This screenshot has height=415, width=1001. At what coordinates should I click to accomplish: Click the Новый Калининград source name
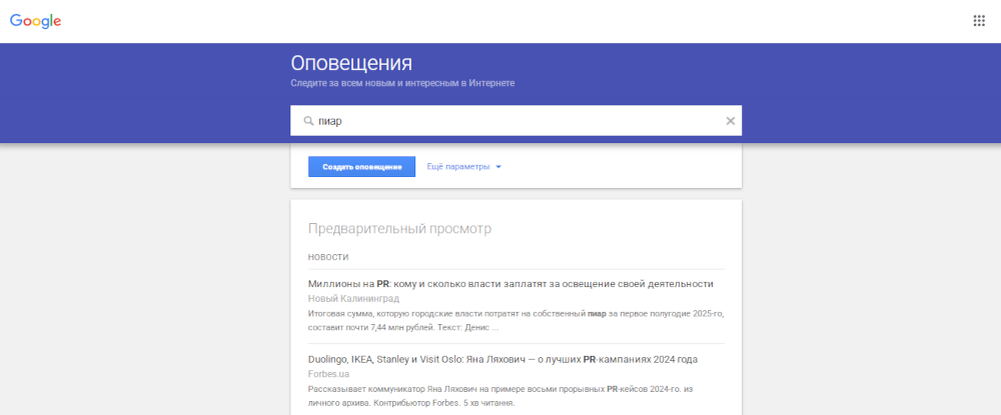(x=353, y=299)
